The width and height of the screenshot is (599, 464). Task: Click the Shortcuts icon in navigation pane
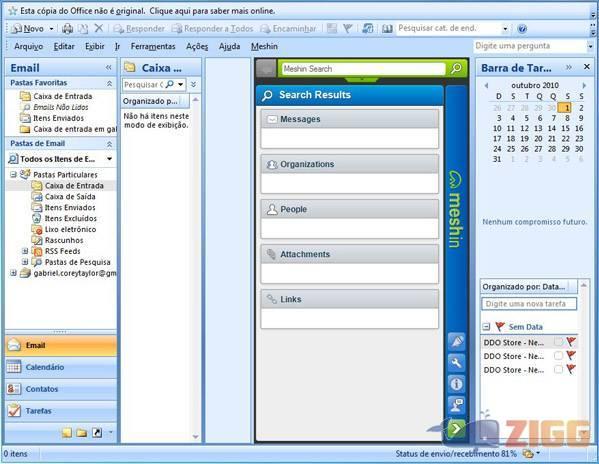click(97, 432)
